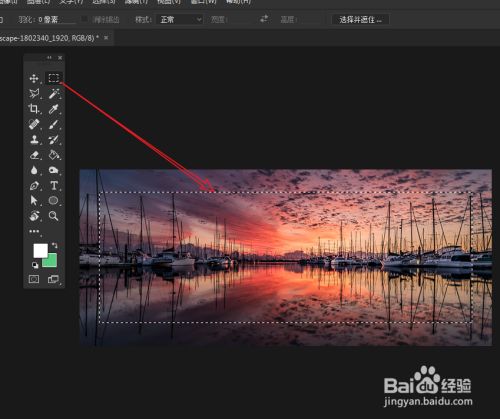Click the height 高度 input field
The image size is (500, 419).
(311, 20)
